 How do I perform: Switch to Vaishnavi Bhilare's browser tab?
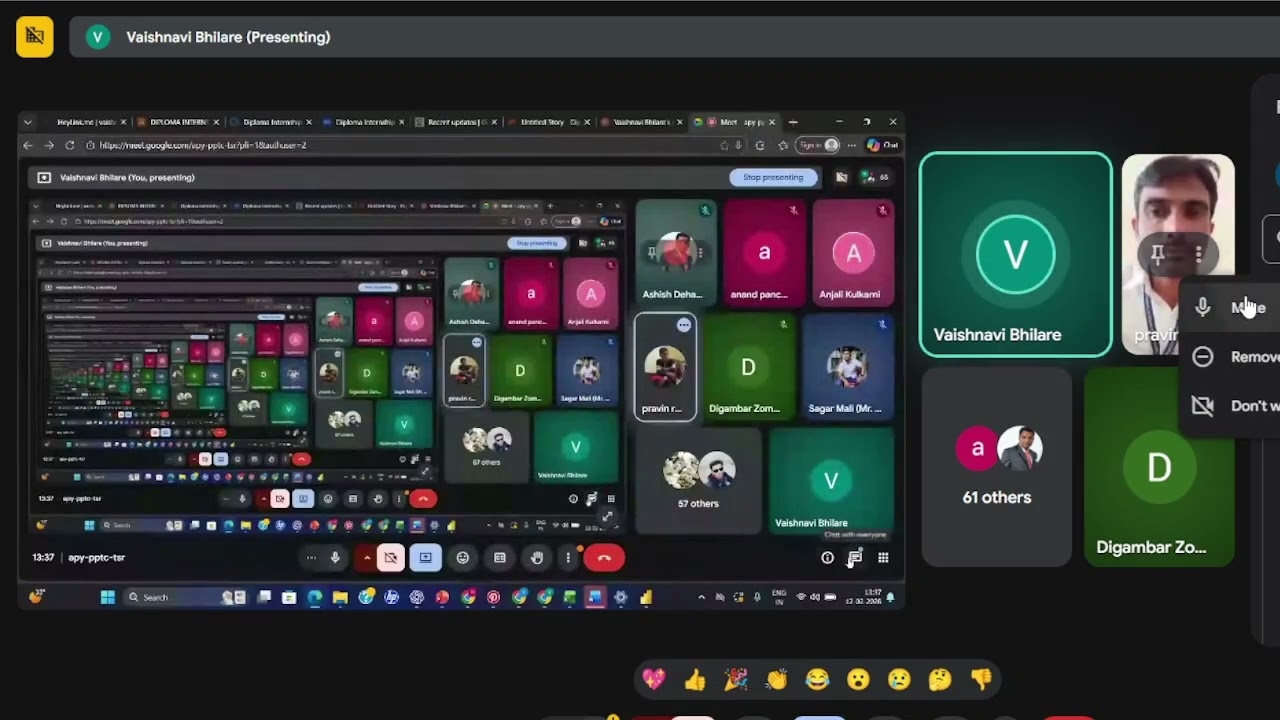[x=641, y=122]
